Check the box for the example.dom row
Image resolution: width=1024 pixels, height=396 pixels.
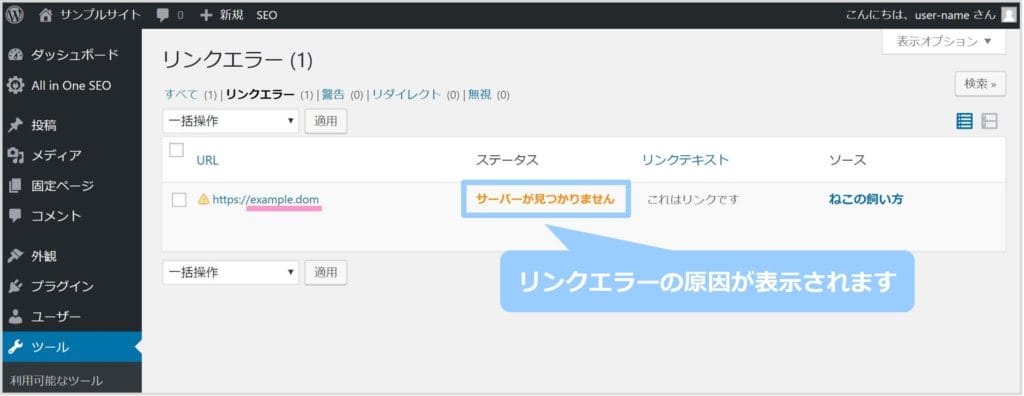(x=179, y=200)
